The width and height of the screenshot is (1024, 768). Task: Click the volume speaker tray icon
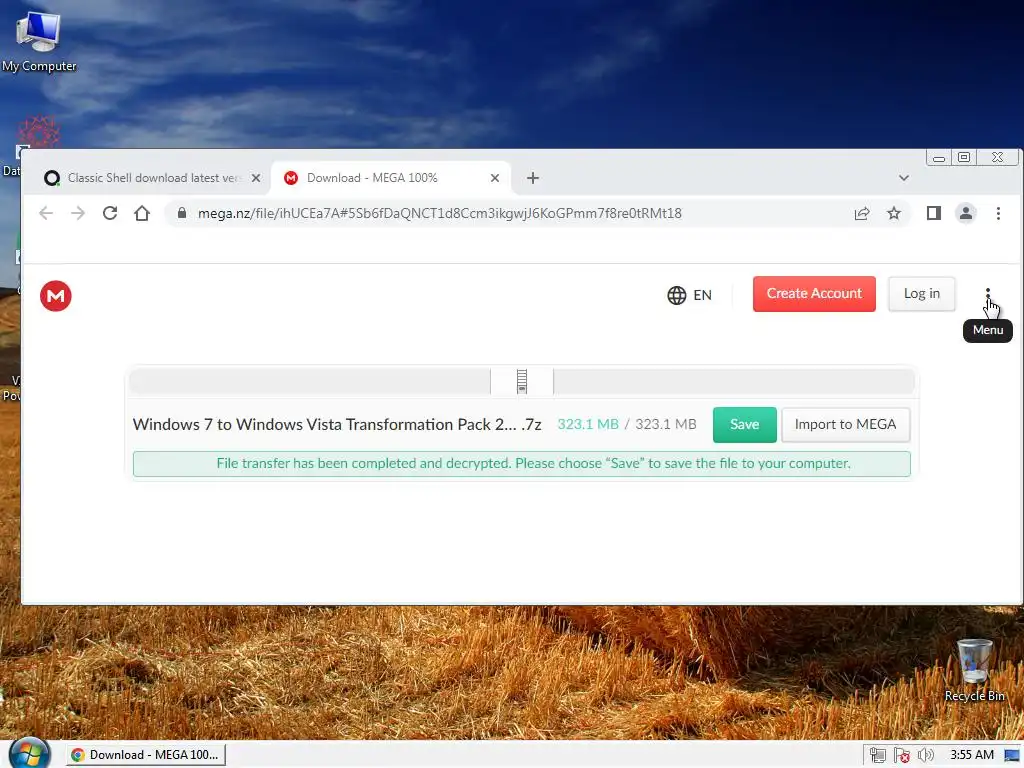click(x=925, y=756)
